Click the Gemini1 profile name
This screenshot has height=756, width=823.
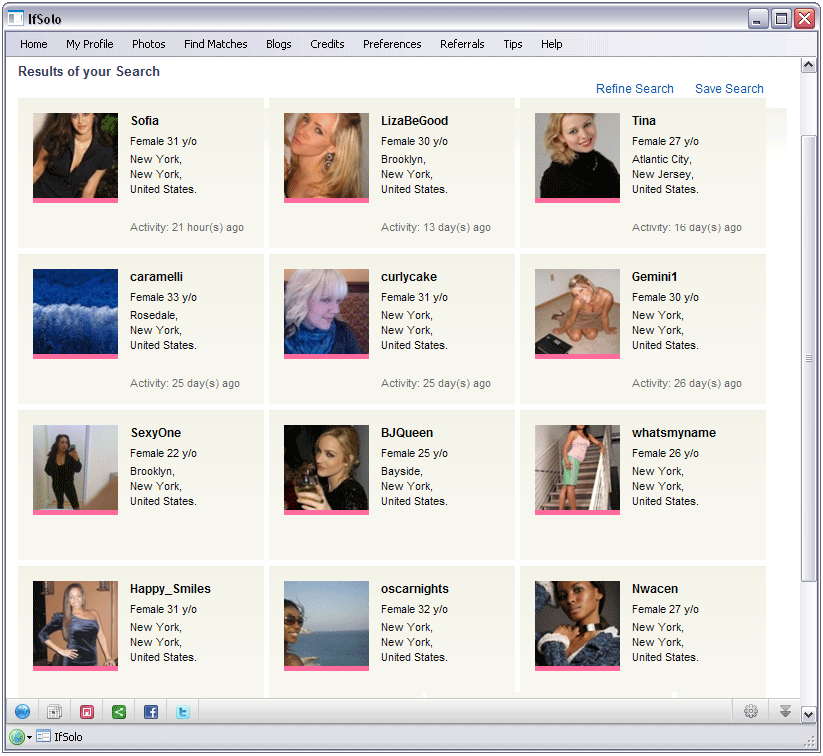(x=655, y=277)
